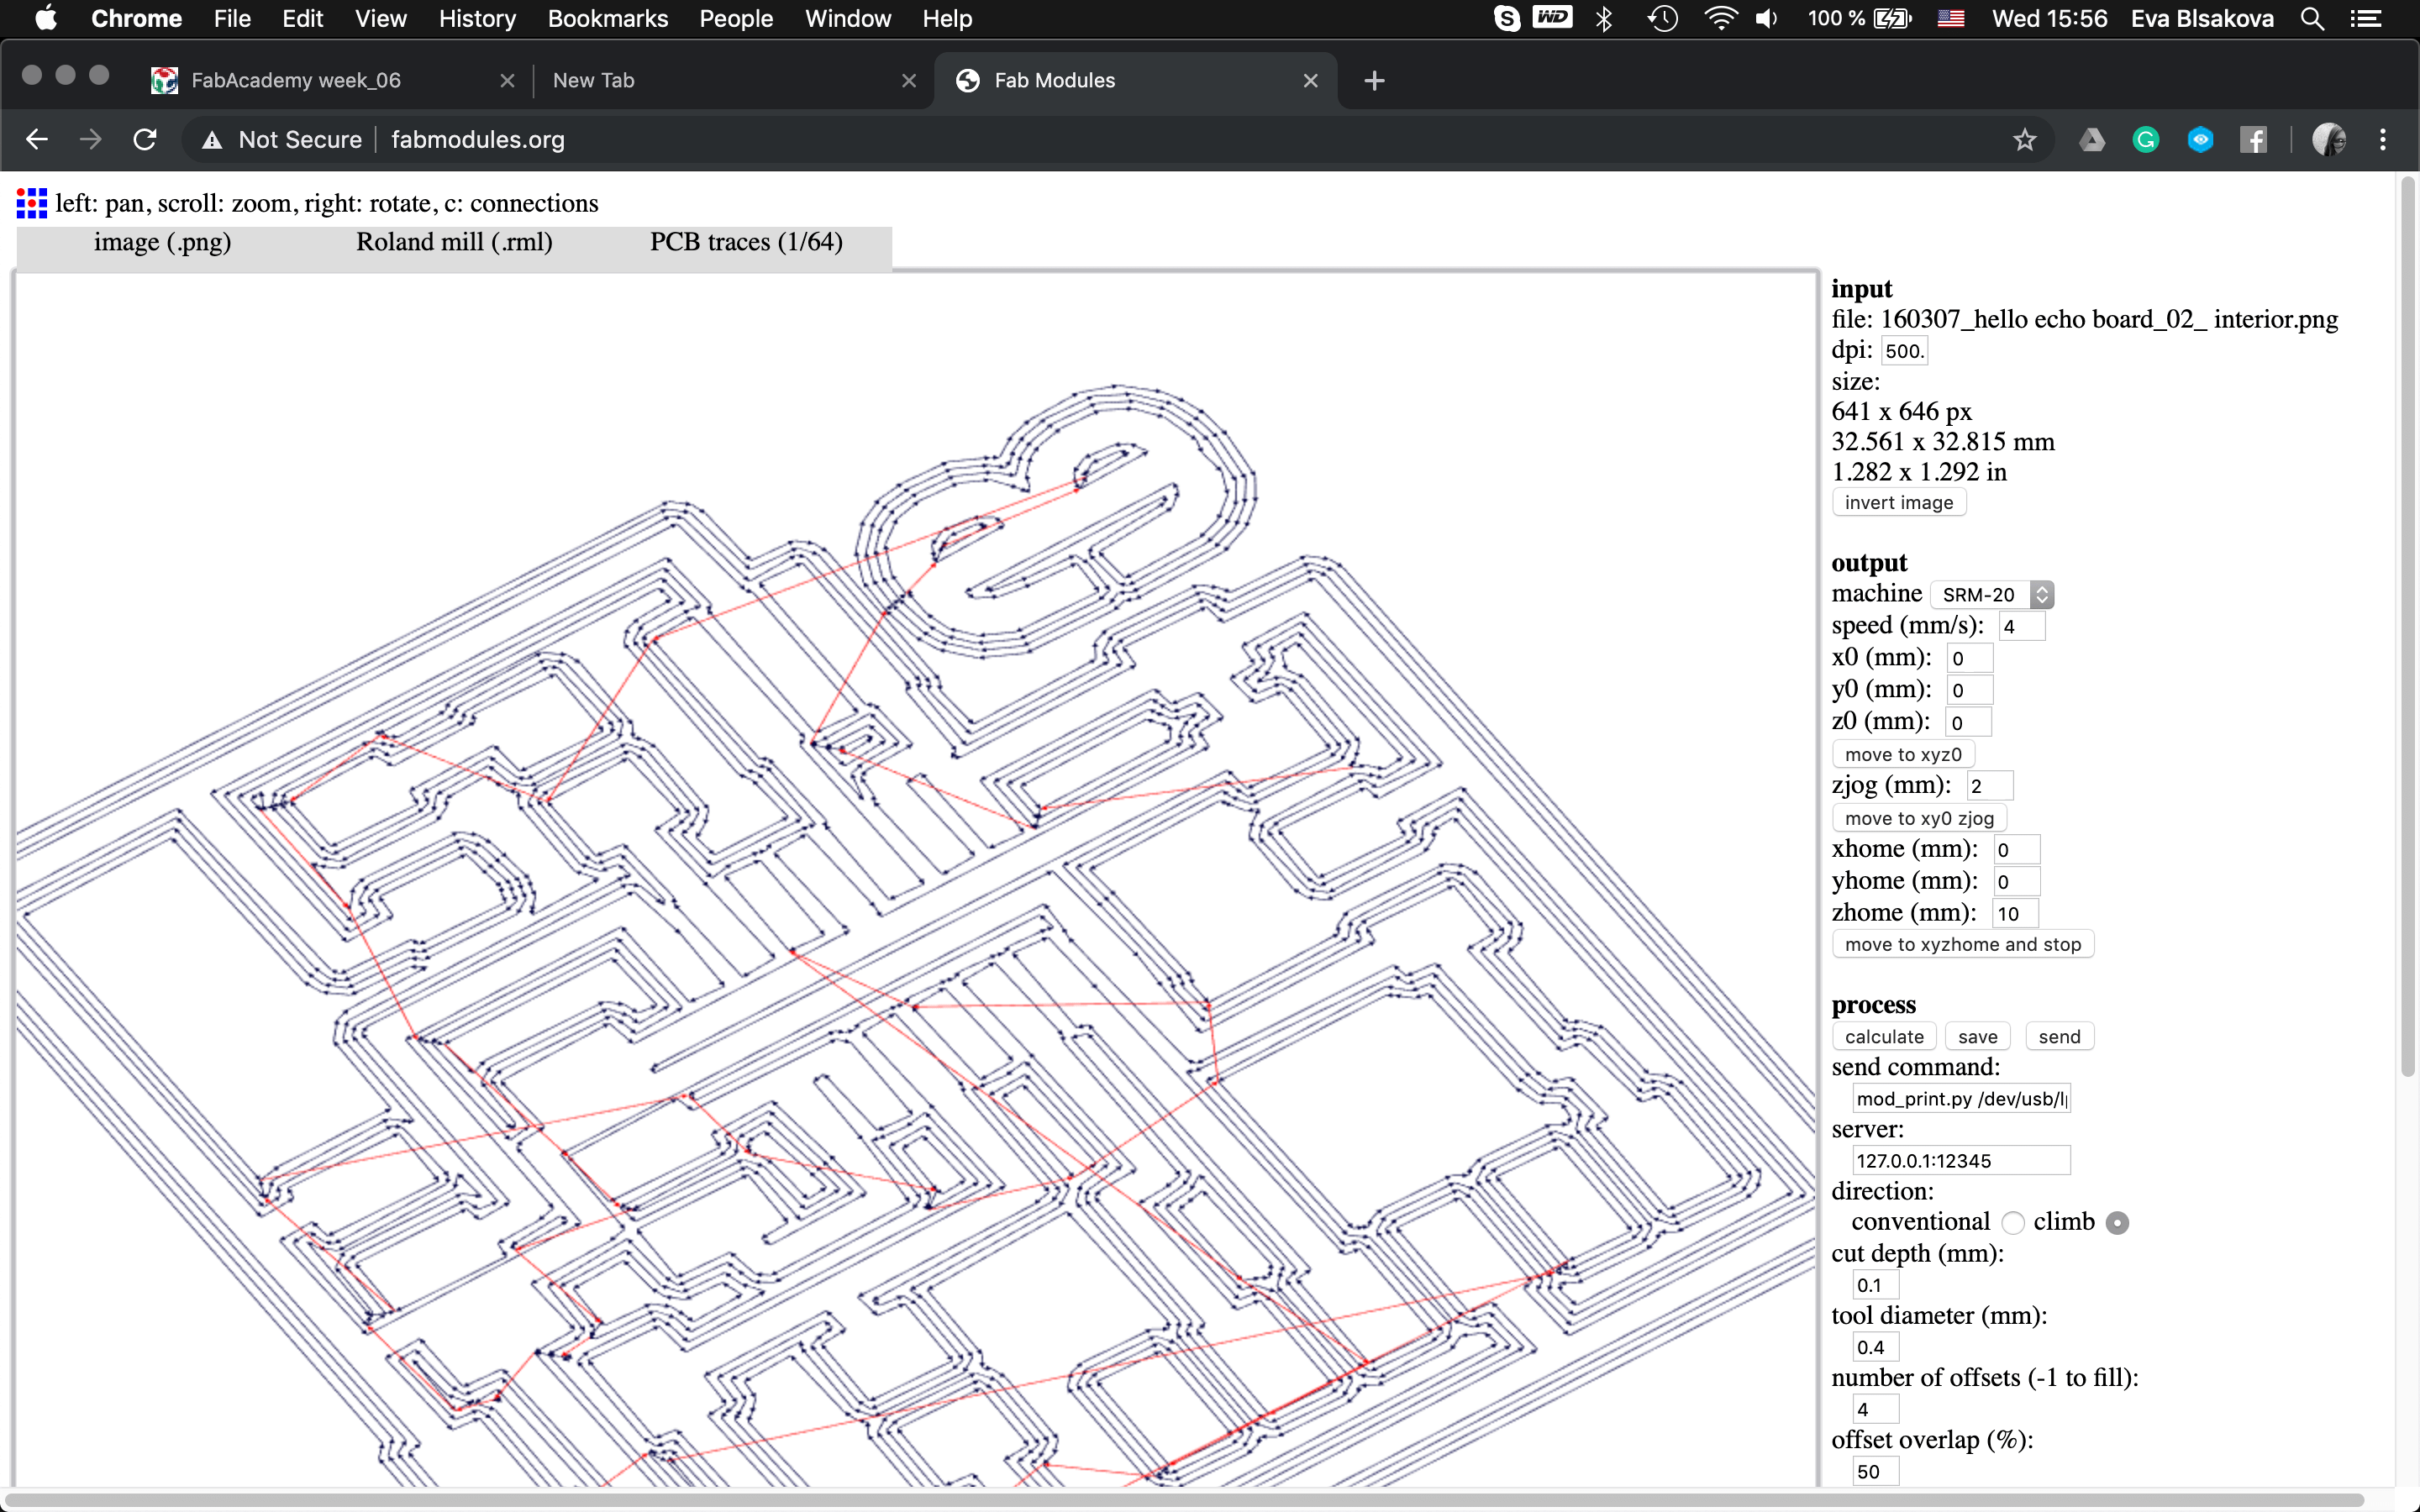Open the Chrome three-dot menu
The height and width of the screenshot is (1512, 2420).
(x=2382, y=140)
